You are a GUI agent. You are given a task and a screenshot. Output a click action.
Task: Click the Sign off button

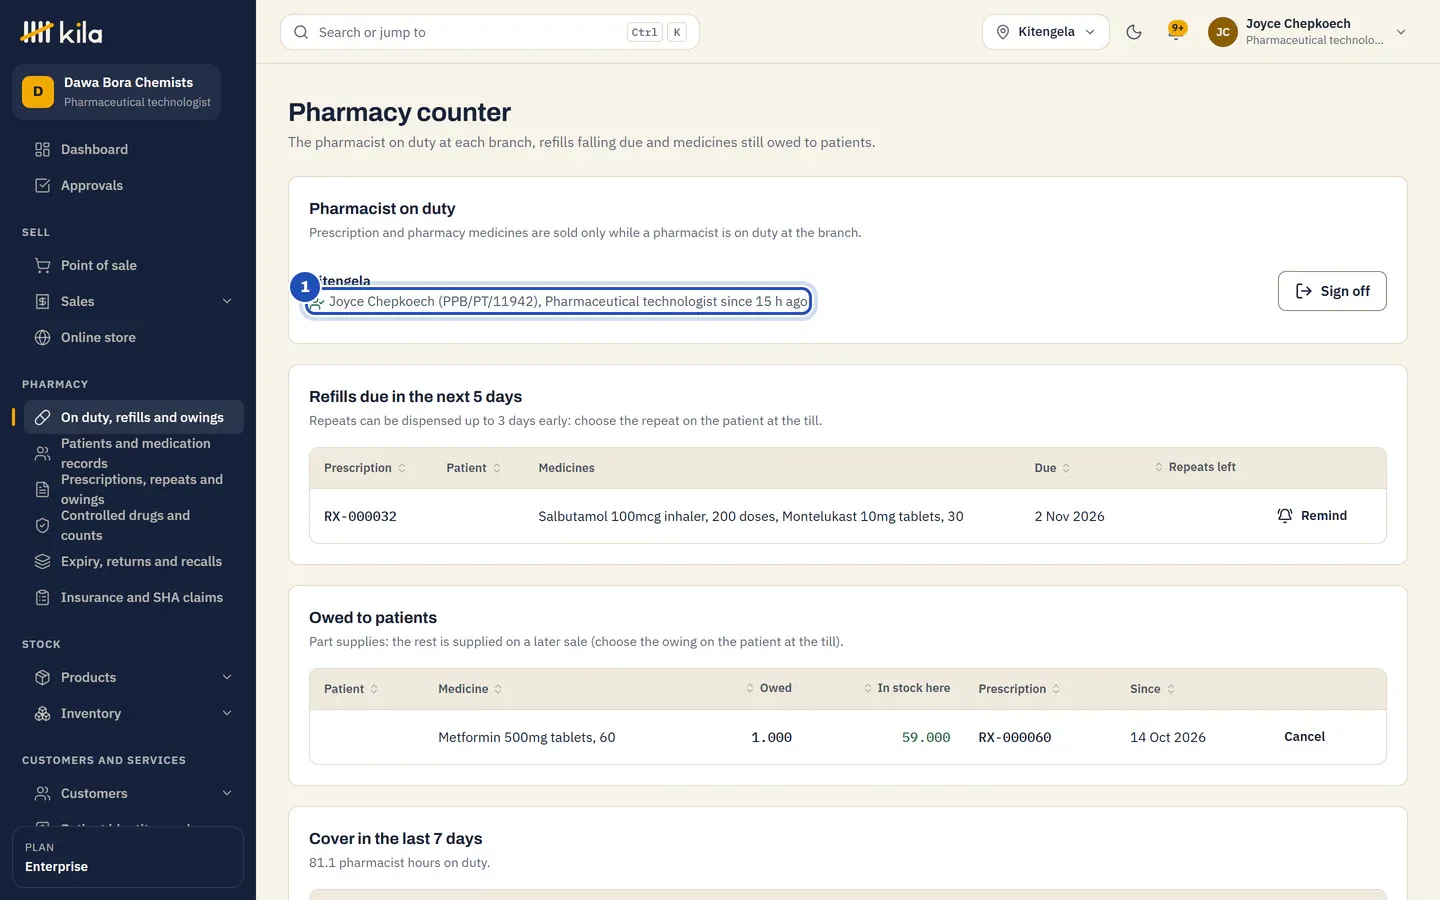point(1332,291)
